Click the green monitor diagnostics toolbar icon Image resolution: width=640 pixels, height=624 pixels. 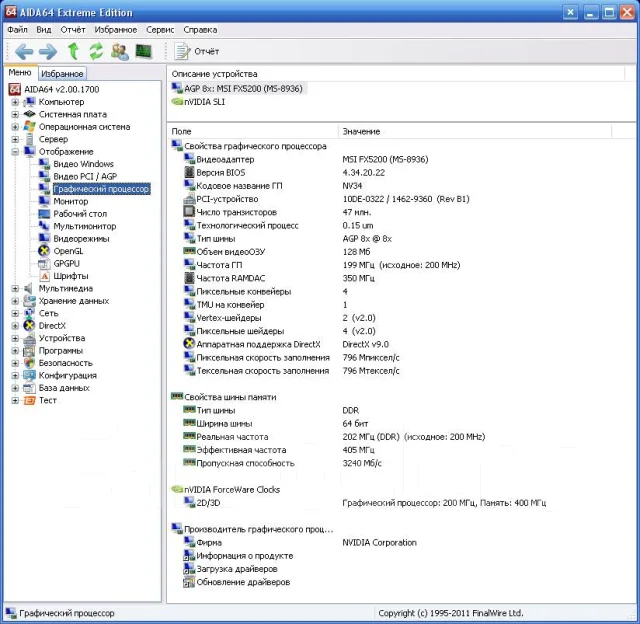pos(144,51)
